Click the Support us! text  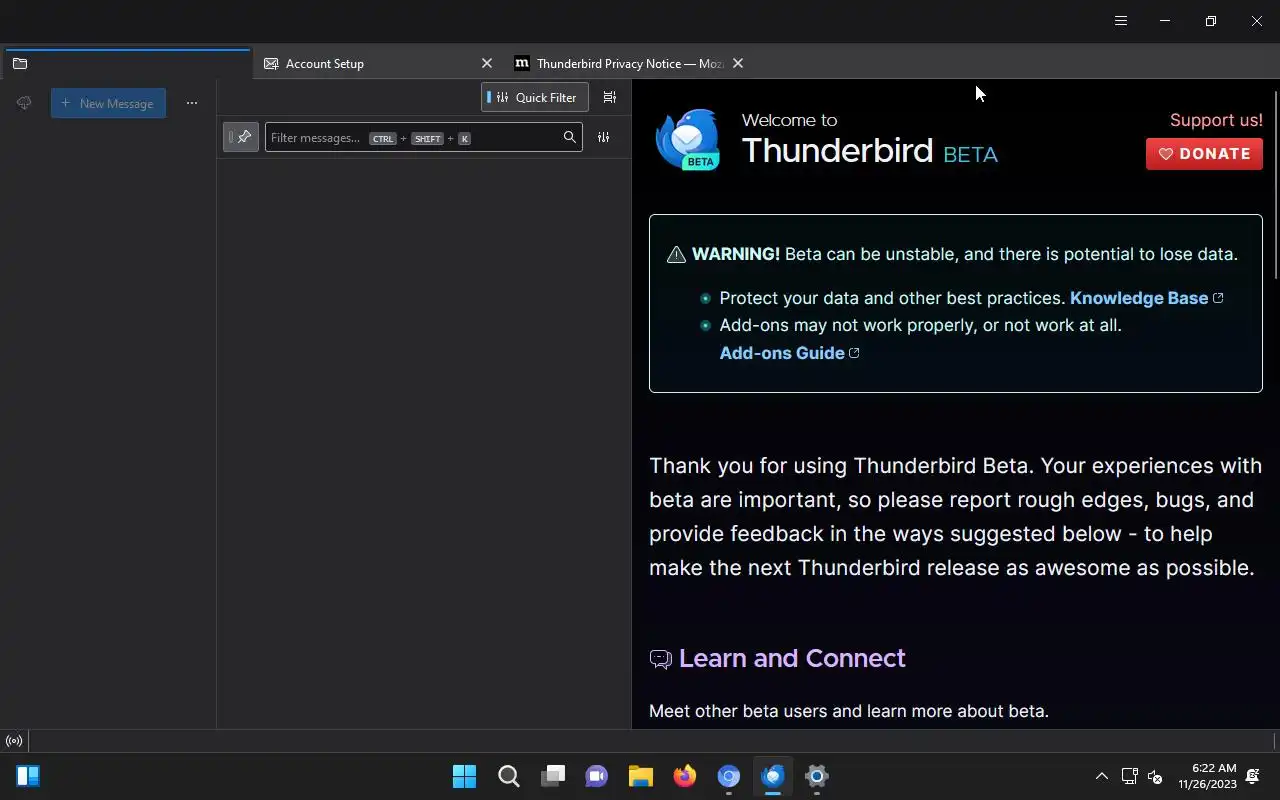[1216, 120]
